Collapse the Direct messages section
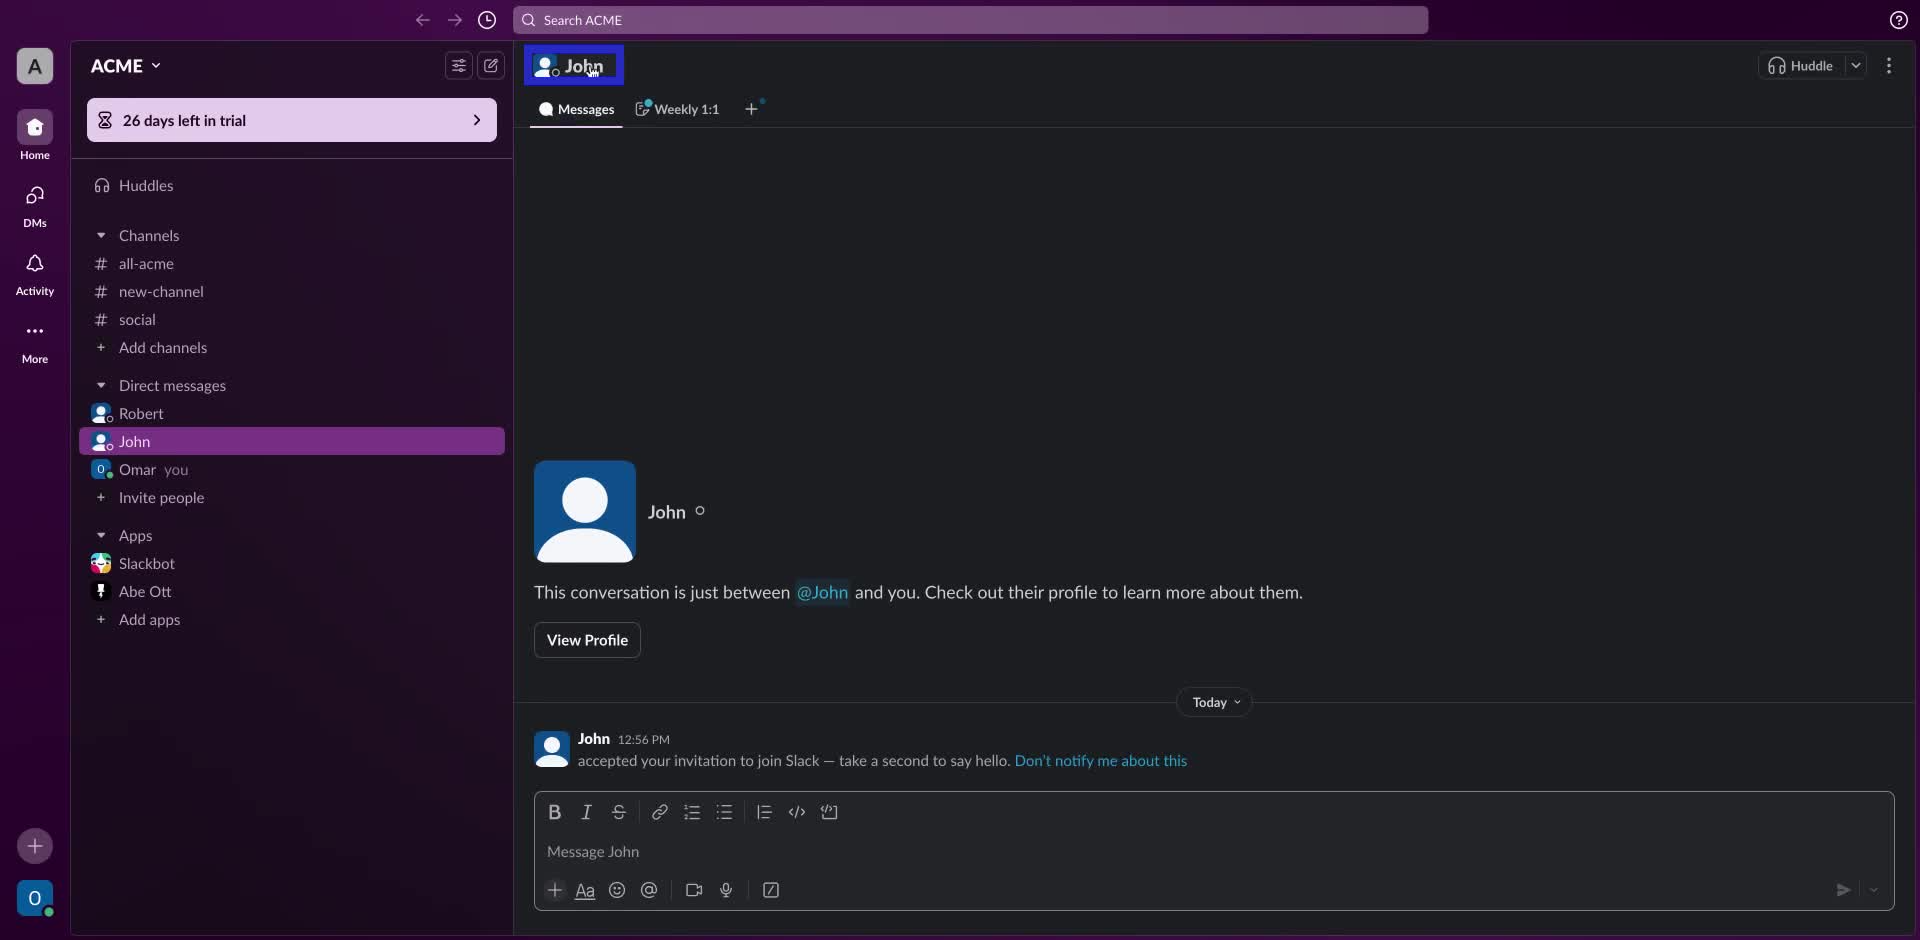The height and width of the screenshot is (940, 1920). tap(101, 385)
